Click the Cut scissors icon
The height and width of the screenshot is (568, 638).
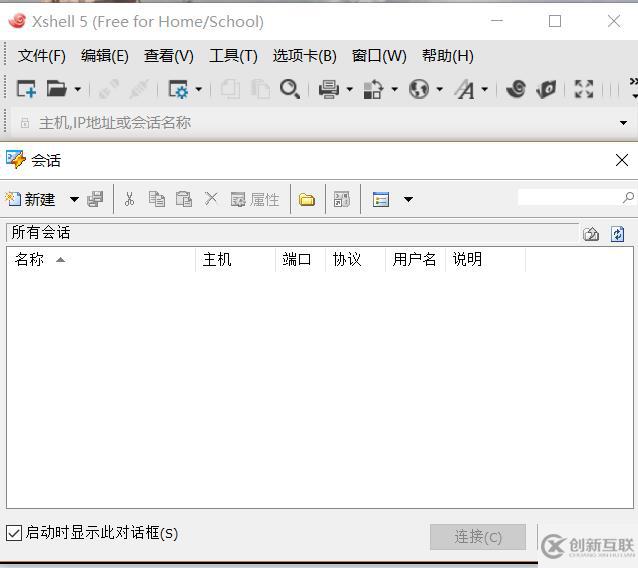tap(129, 199)
